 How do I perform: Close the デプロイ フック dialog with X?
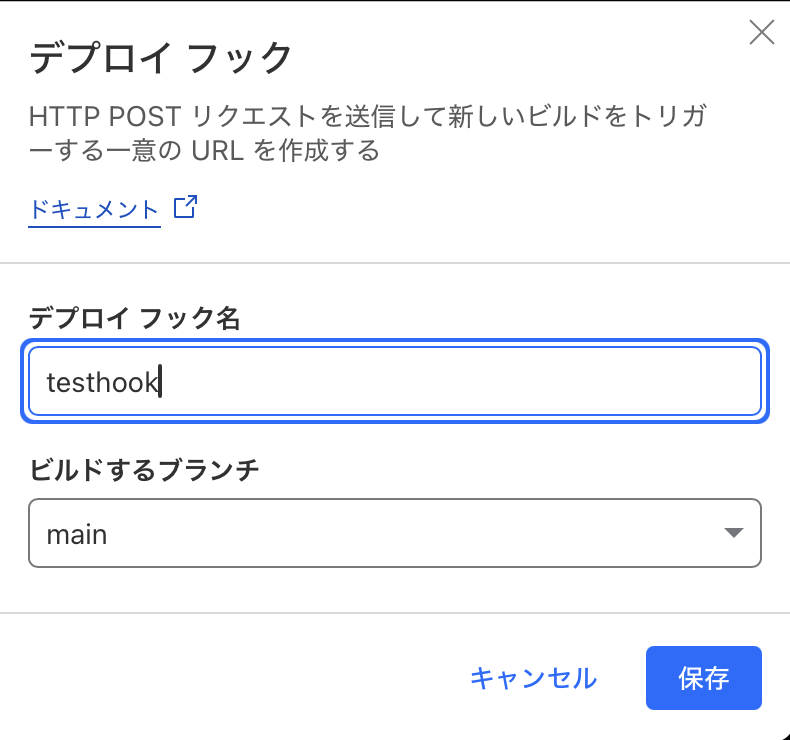(762, 33)
